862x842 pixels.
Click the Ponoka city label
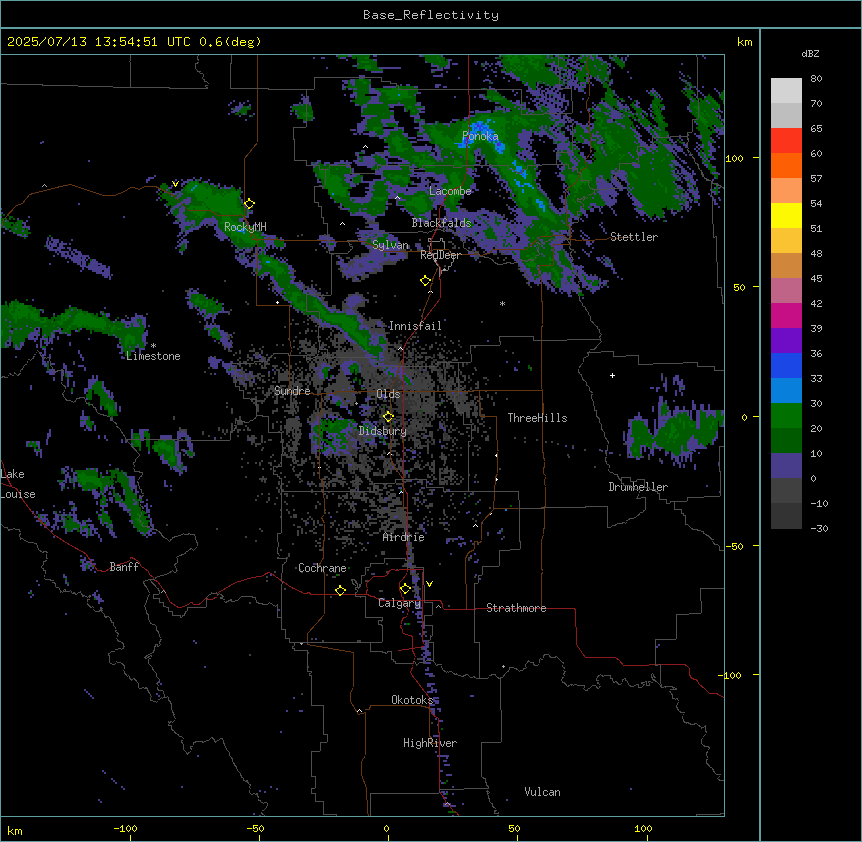480,136
